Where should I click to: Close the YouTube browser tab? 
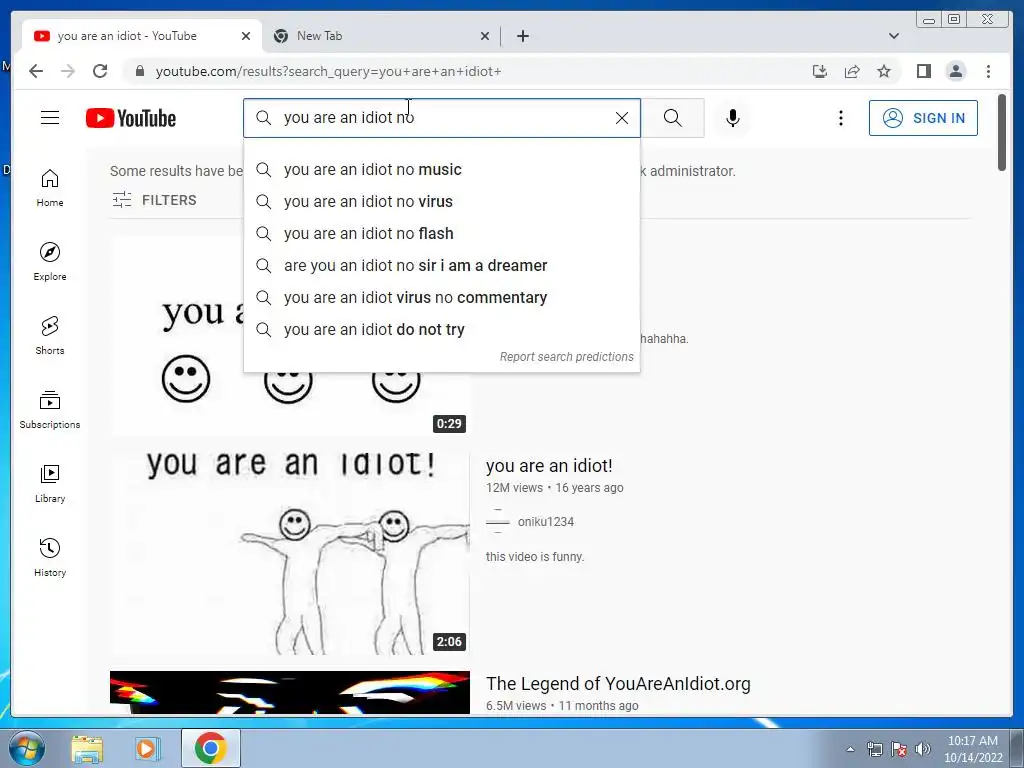click(x=246, y=36)
